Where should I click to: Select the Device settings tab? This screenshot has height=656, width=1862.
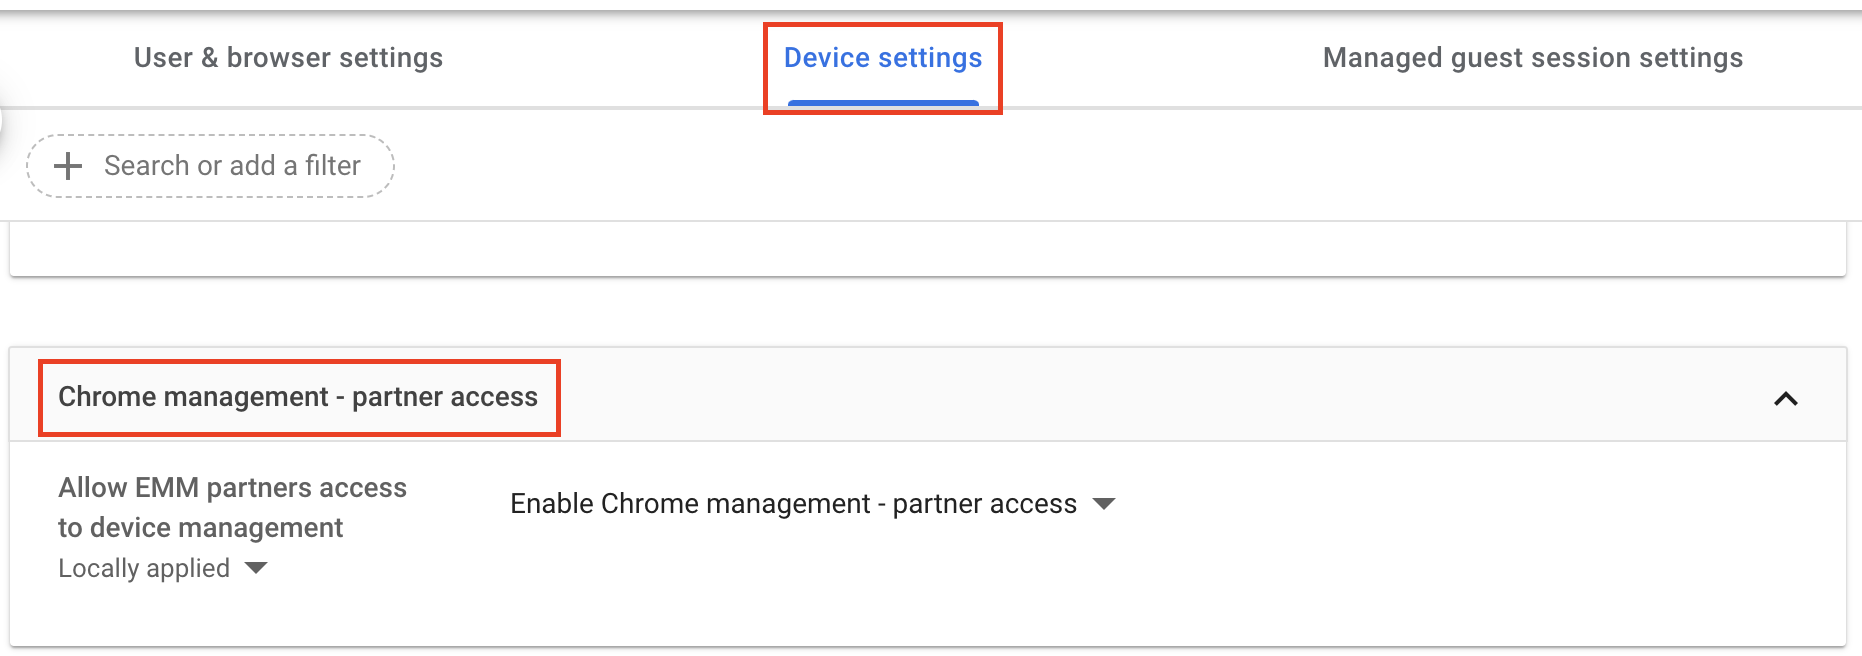coord(882,57)
